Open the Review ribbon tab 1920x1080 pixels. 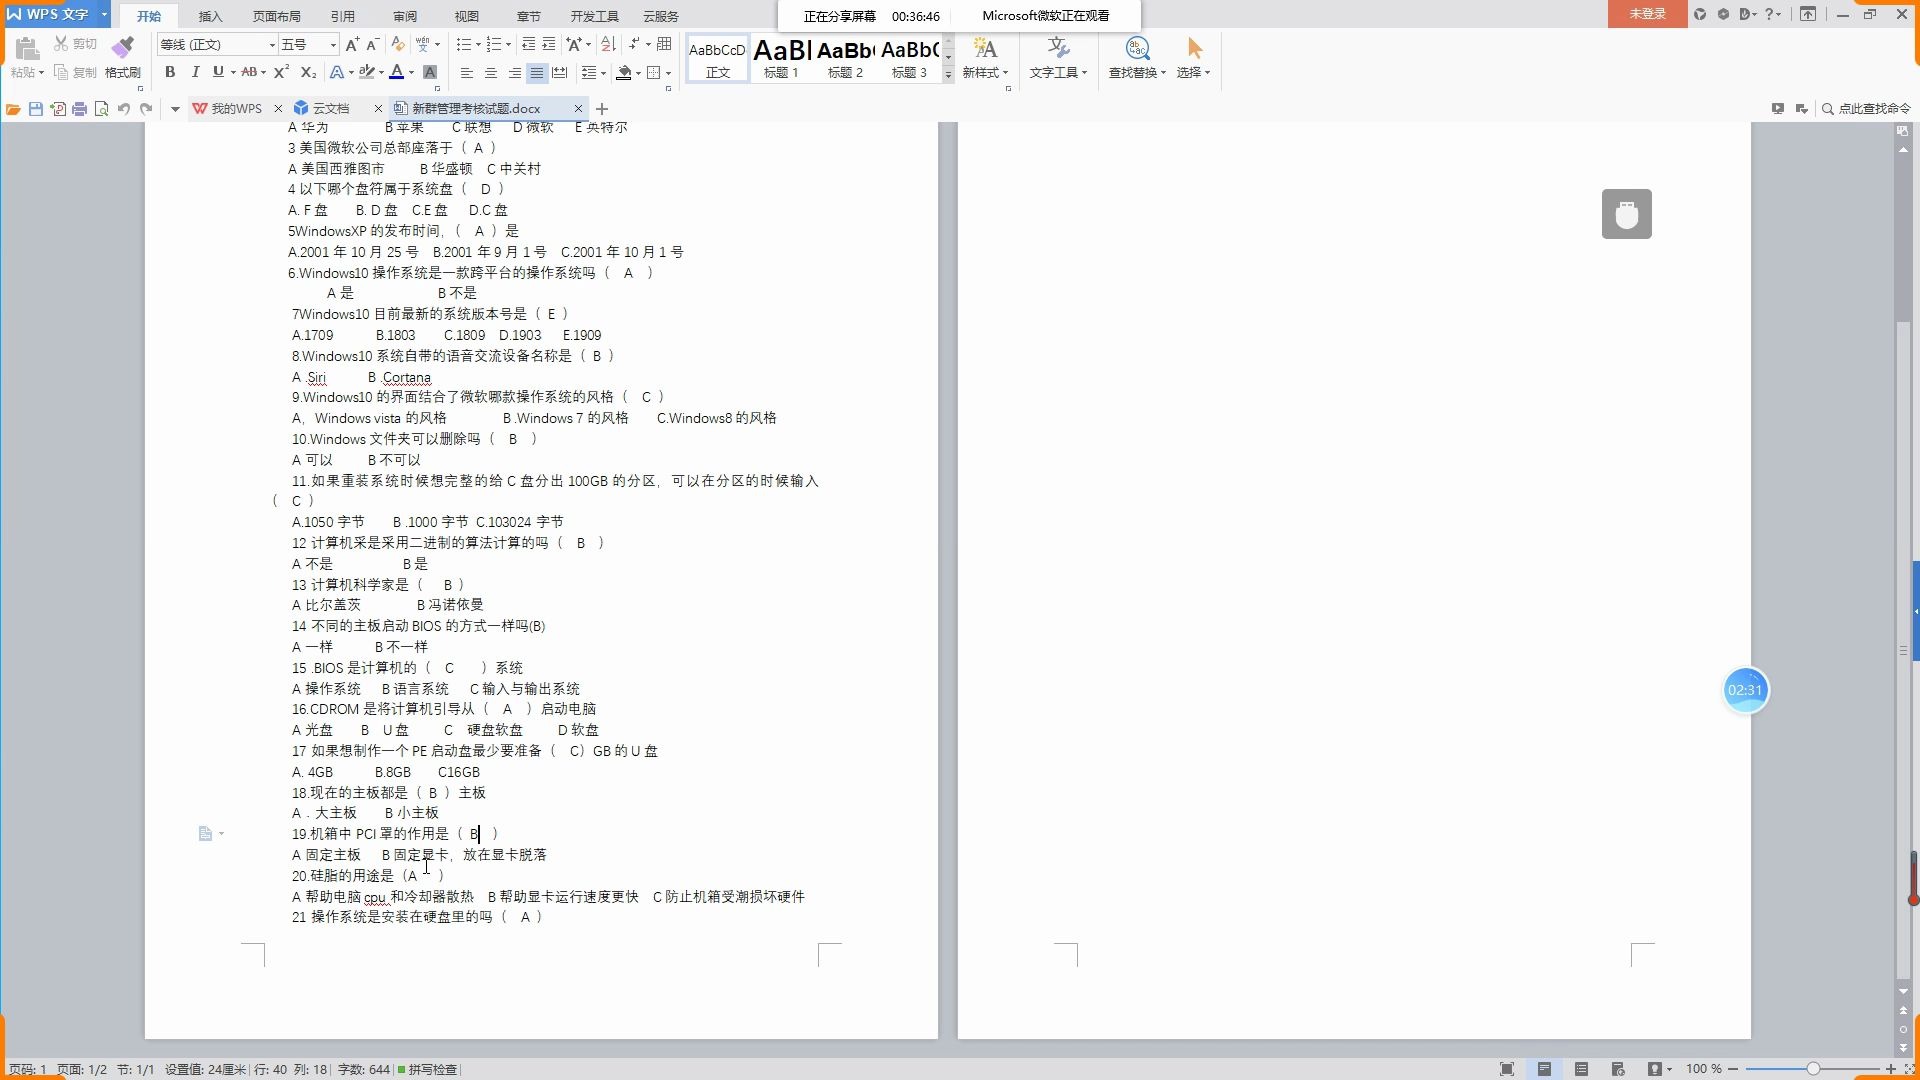click(405, 16)
